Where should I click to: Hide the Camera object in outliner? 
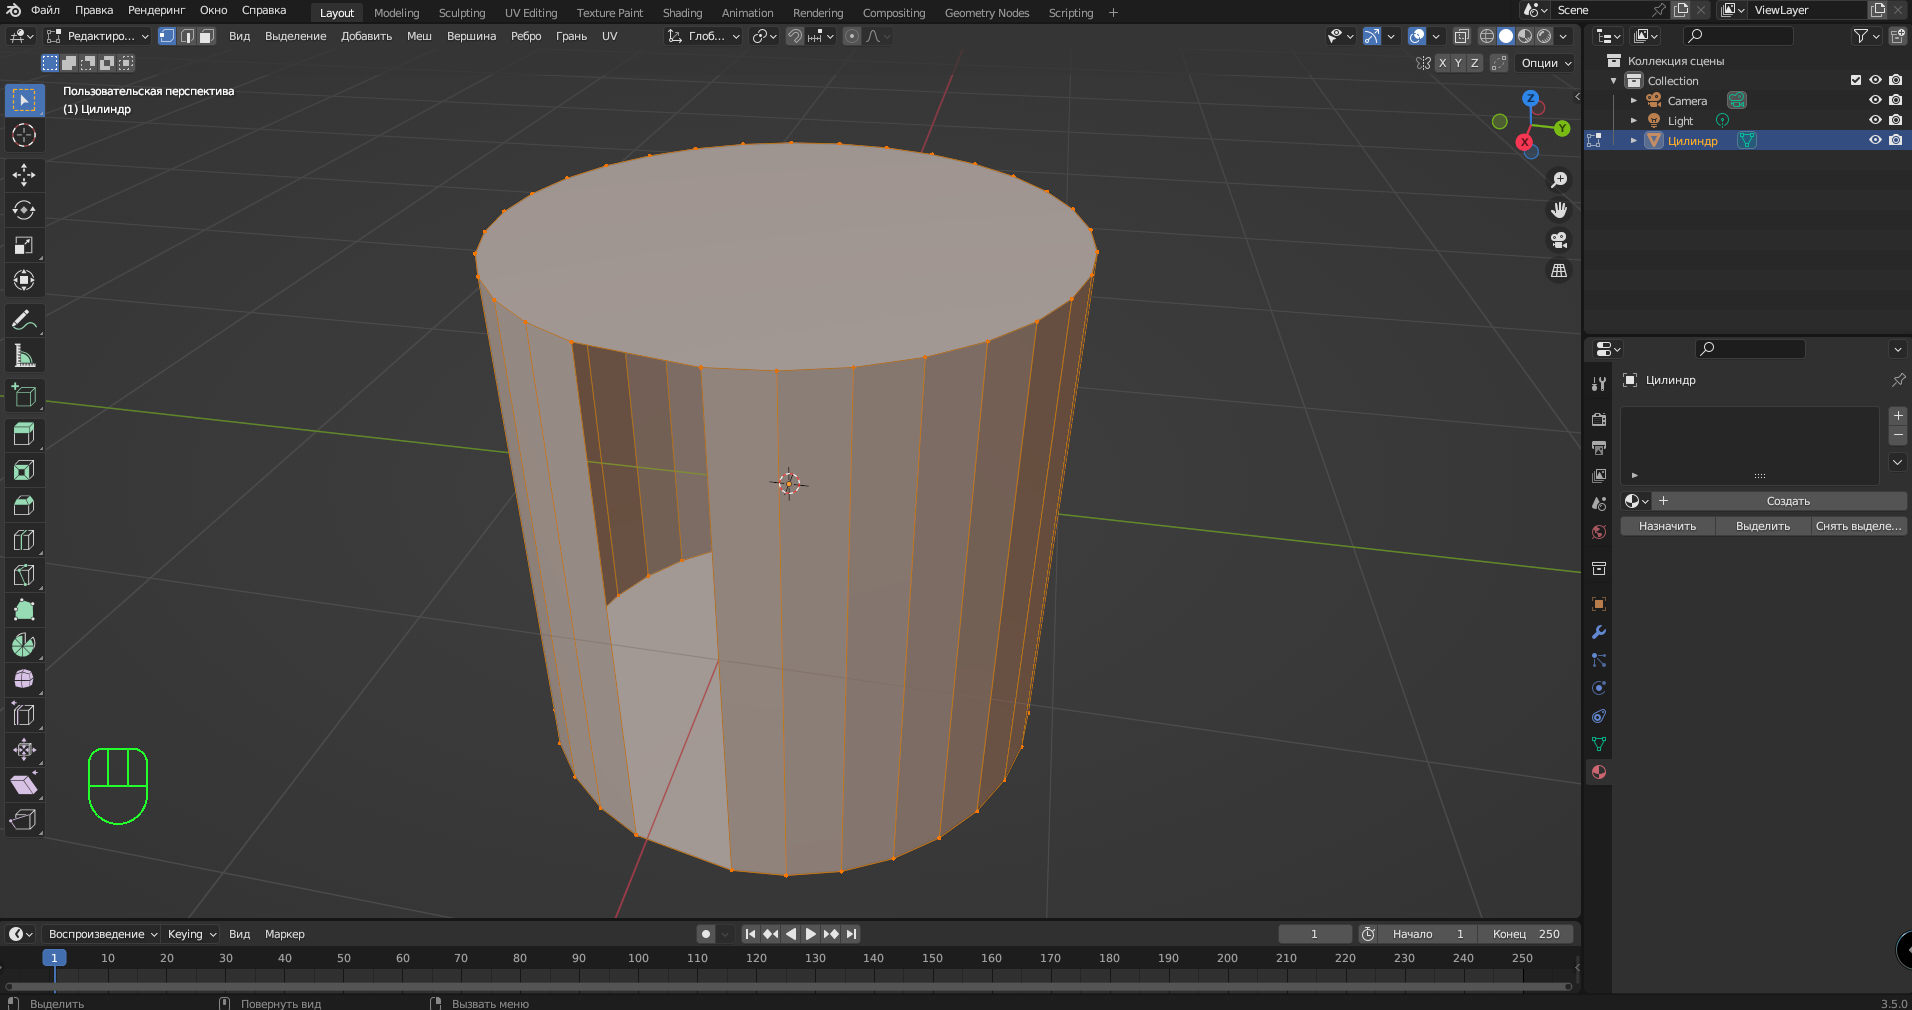pyautogui.click(x=1875, y=100)
